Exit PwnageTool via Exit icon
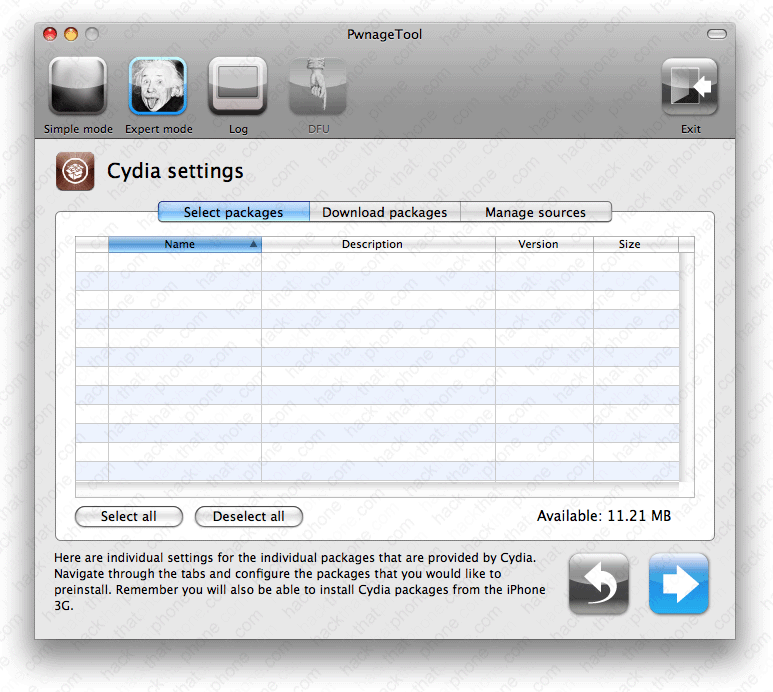This screenshot has height=692, width=773. coord(690,87)
